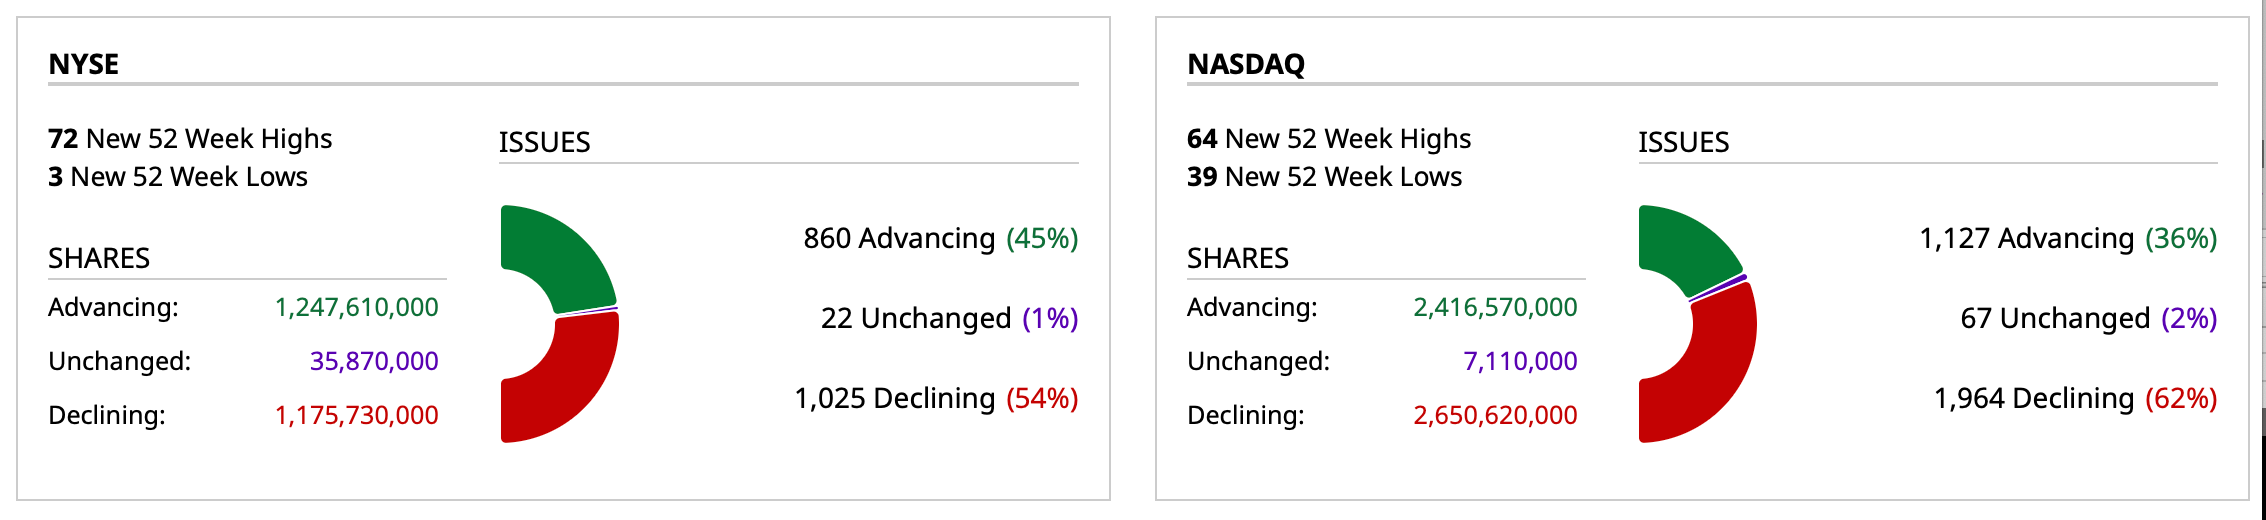Image resolution: width=2266 pixels, height=520 pixels.
Task: Click the NYSE panel heading
Action: [84, 64]
